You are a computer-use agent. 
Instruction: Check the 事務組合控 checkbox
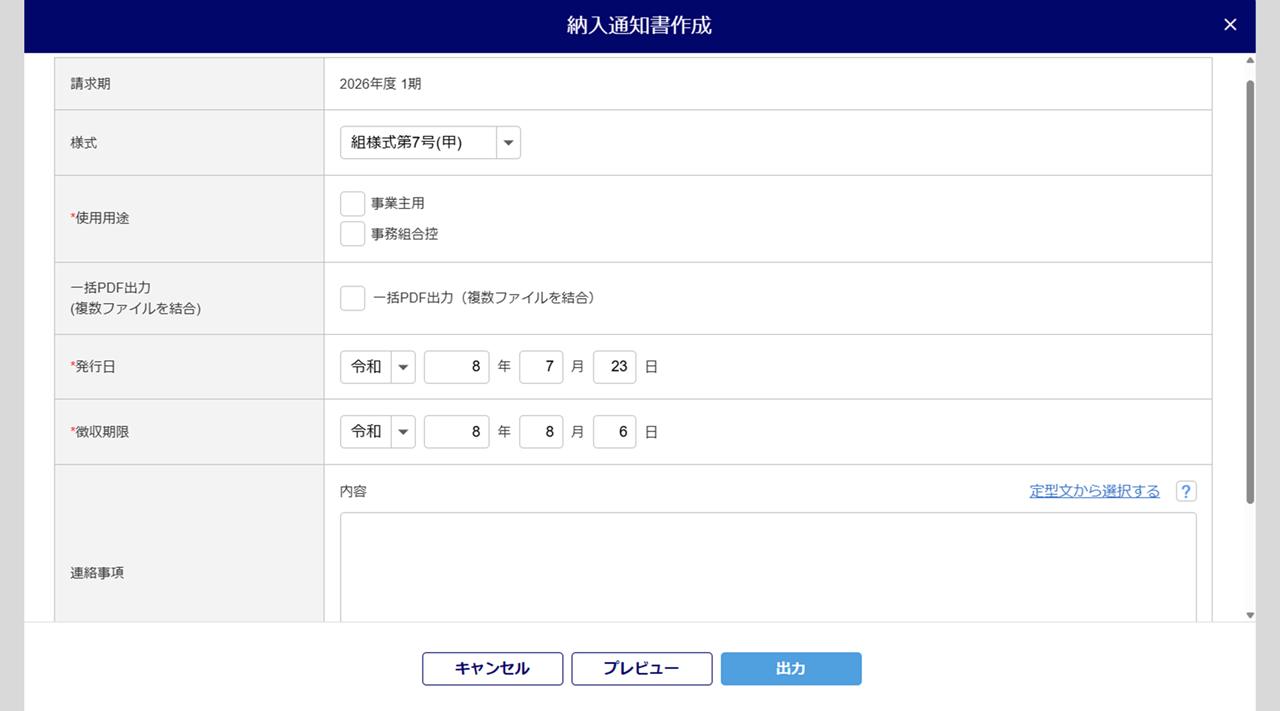click(x=352, y=234)
